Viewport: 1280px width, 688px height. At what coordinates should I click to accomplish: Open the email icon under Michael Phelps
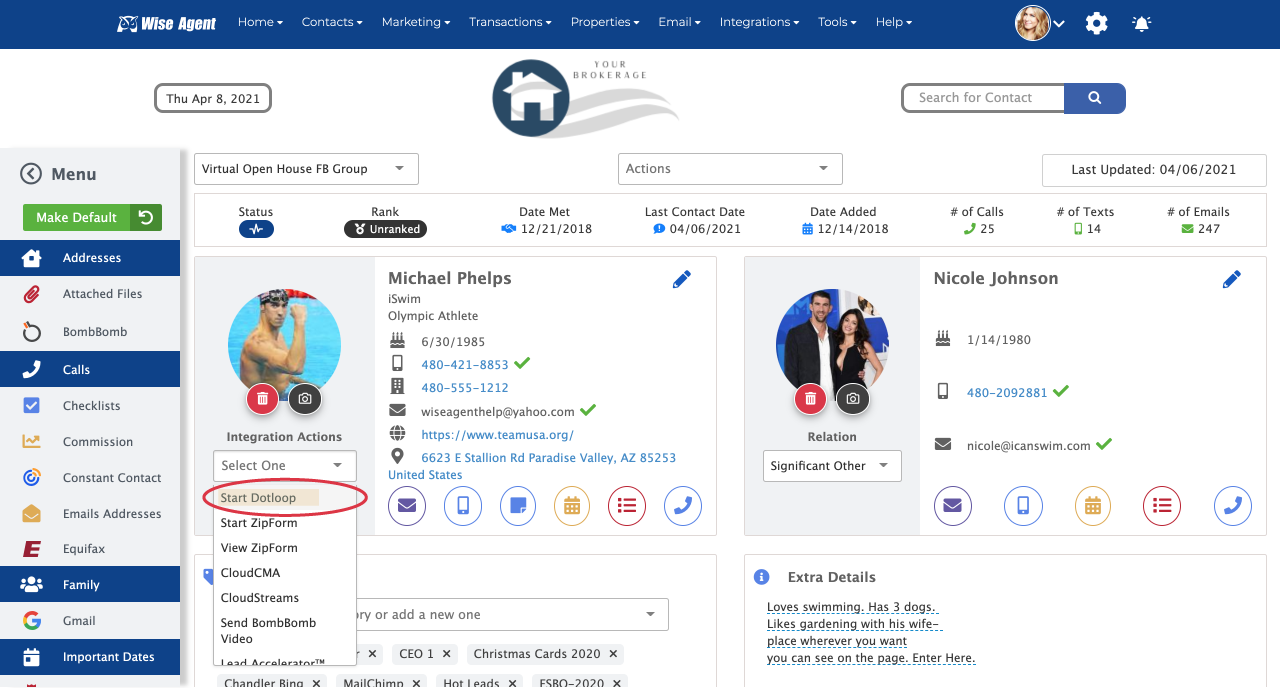click(406, 506)
